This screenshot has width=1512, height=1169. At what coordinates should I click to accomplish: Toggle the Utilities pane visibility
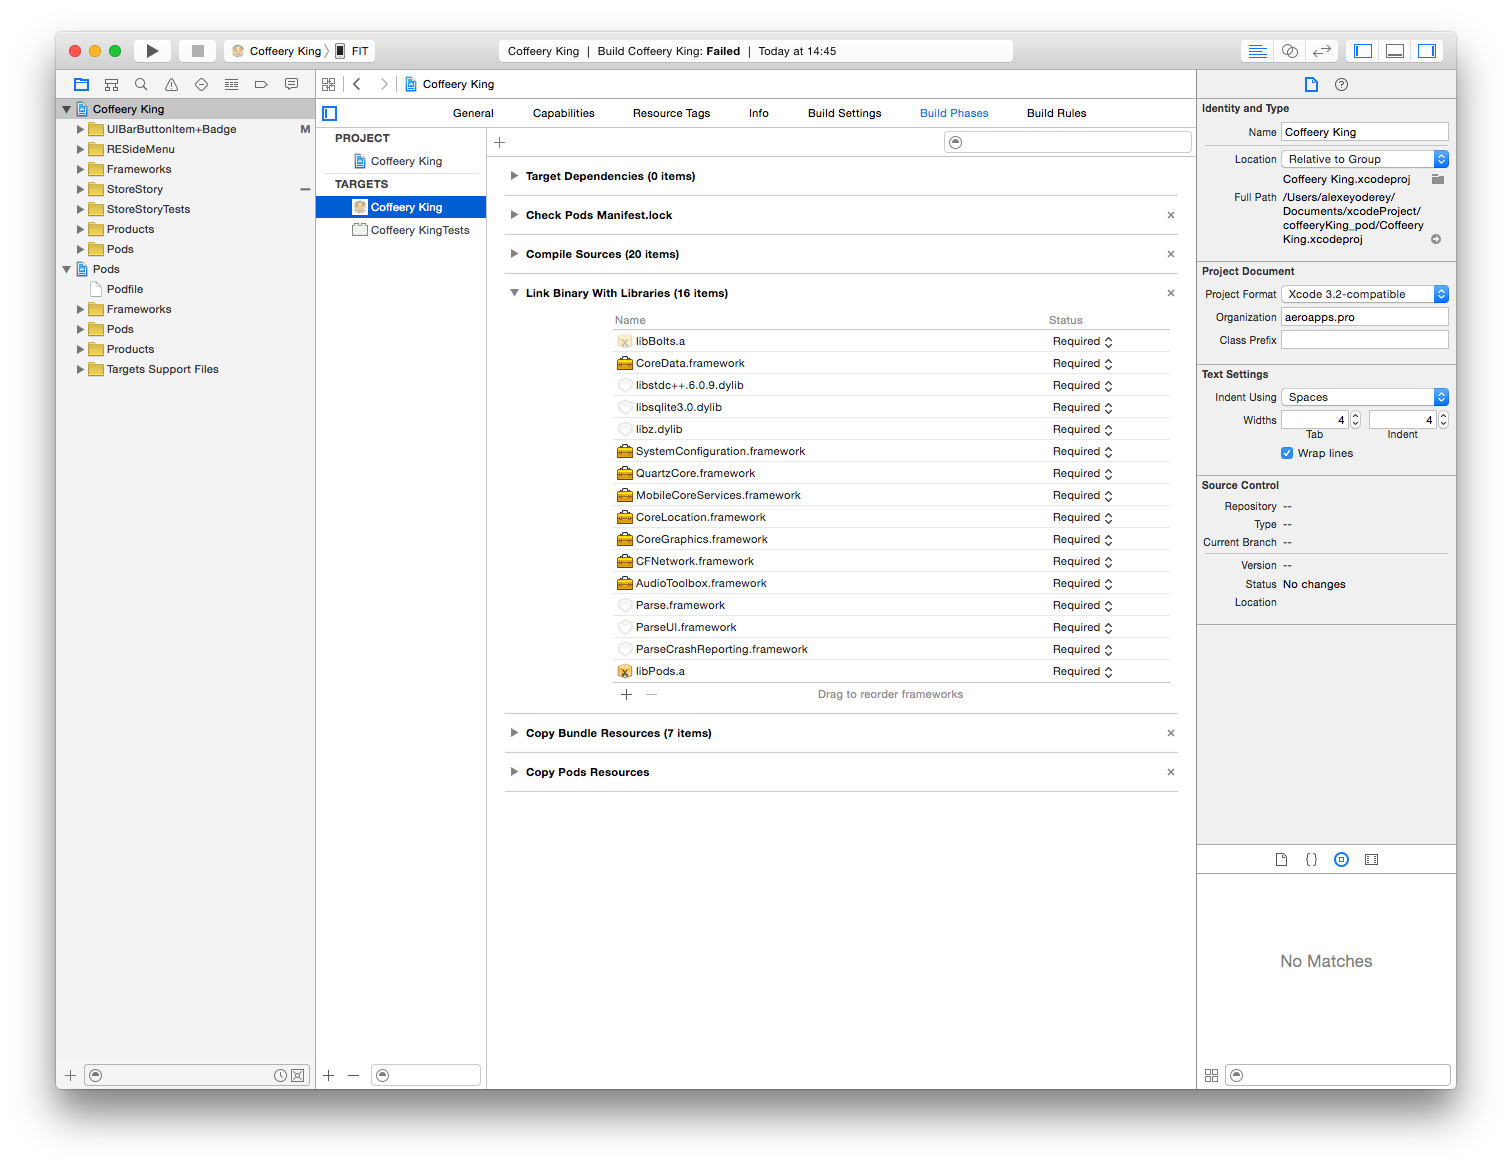[x=1427, y=51]
